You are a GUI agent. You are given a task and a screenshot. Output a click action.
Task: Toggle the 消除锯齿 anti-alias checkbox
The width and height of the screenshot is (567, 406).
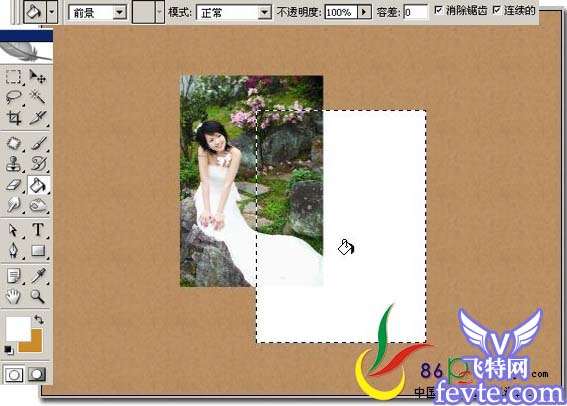click(438, 10)
